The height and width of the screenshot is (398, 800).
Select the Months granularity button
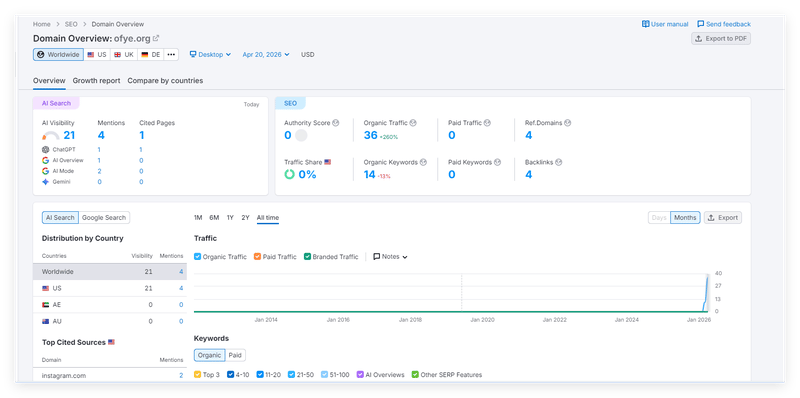[685, 217]
